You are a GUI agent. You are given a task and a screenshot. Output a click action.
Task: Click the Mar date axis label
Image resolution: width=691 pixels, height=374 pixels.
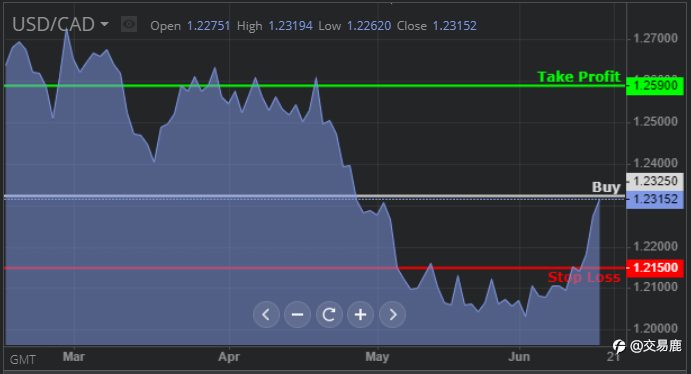(74, 356)
